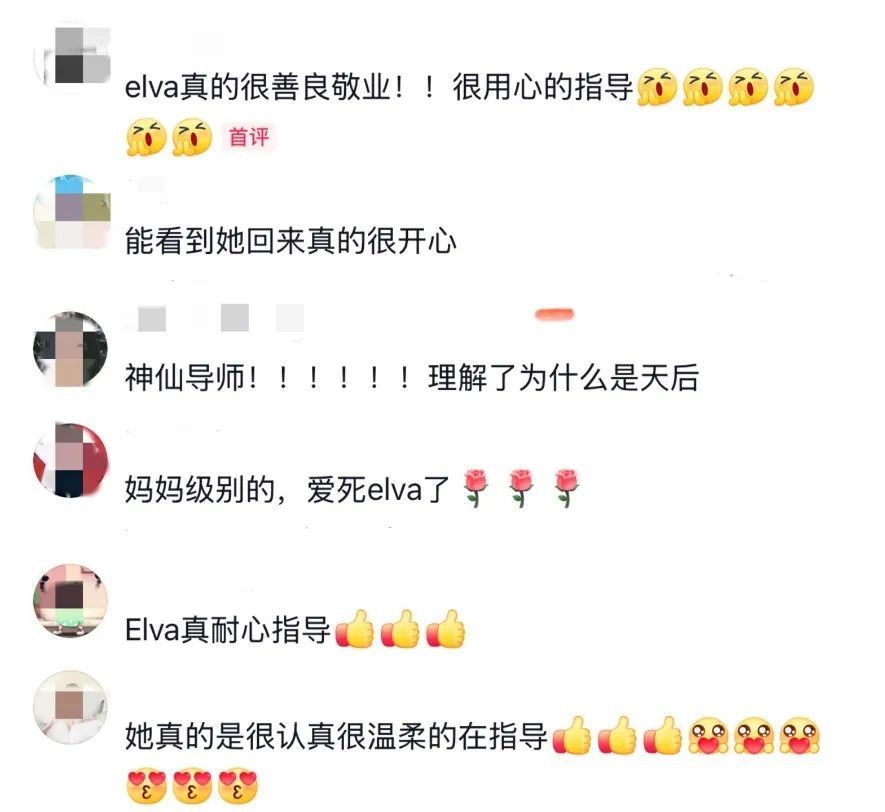Select the comment text 她真的是很认真很温柔的在指导
This screenshot has height=812, width=885.
[336, 736]
